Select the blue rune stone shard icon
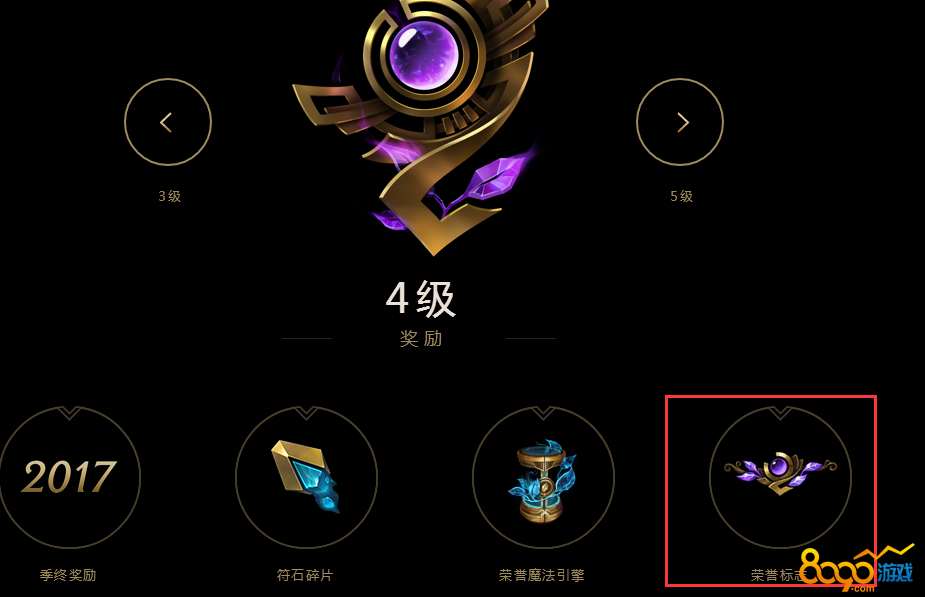 coord(306,477)
